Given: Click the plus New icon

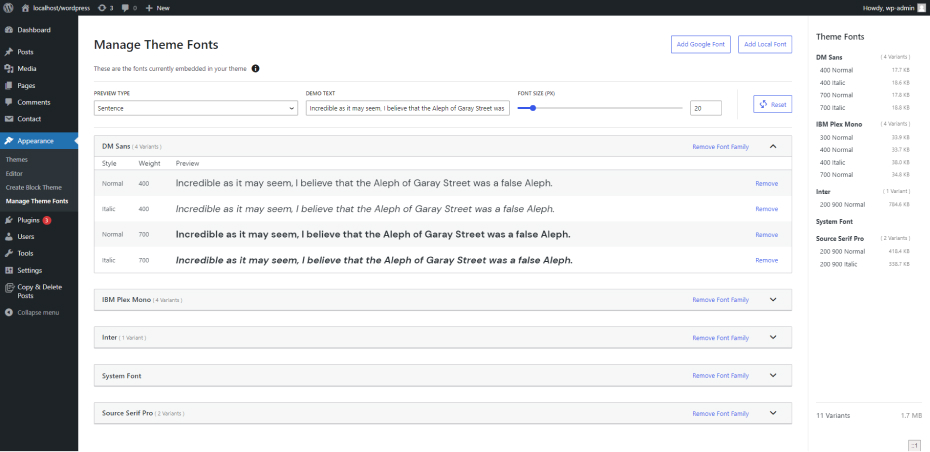Looking at the screenshot, I should tap(149, 8).
